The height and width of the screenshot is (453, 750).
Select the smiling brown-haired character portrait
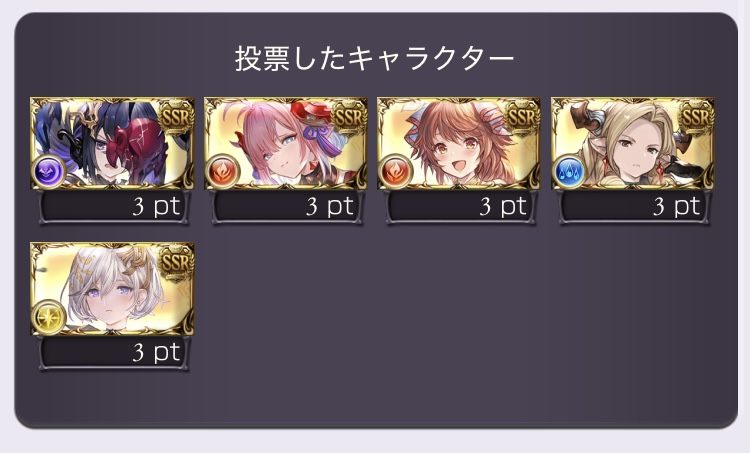(x=459, y=143)
